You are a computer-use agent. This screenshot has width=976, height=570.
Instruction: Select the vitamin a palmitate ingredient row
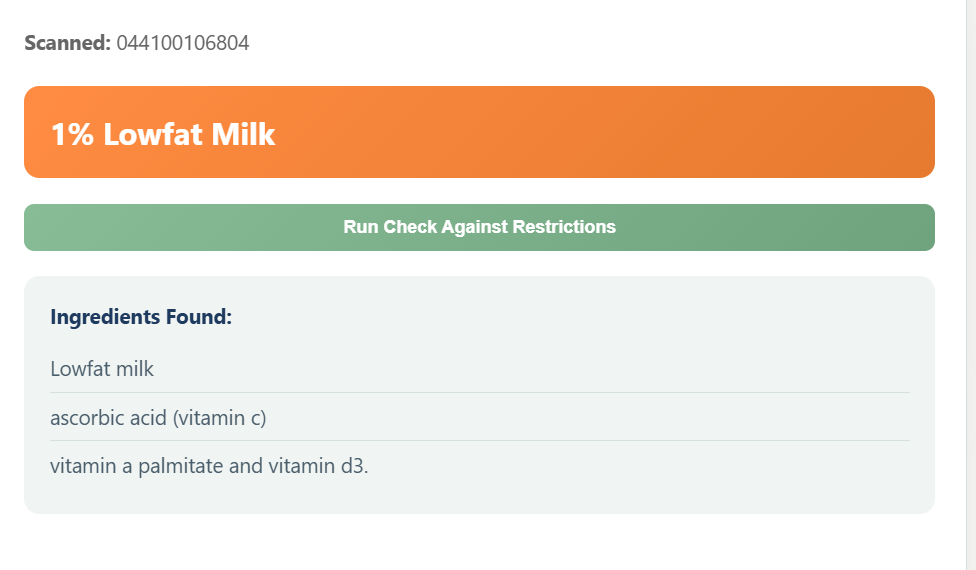pos(480,465)
